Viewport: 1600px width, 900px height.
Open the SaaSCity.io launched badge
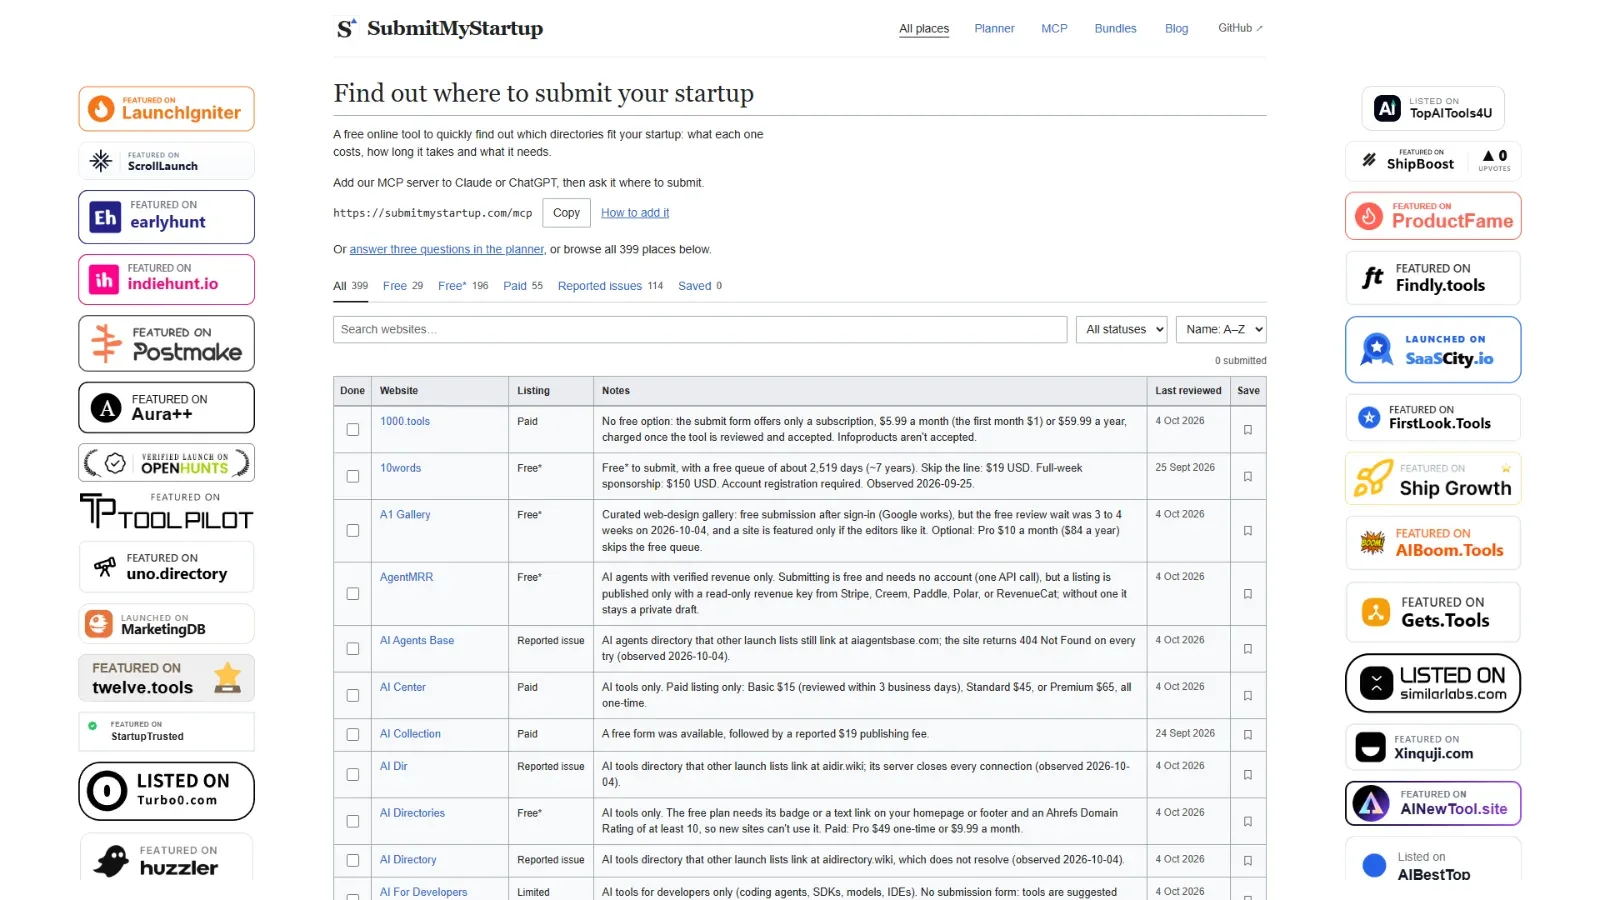(x=1433, y=350)
